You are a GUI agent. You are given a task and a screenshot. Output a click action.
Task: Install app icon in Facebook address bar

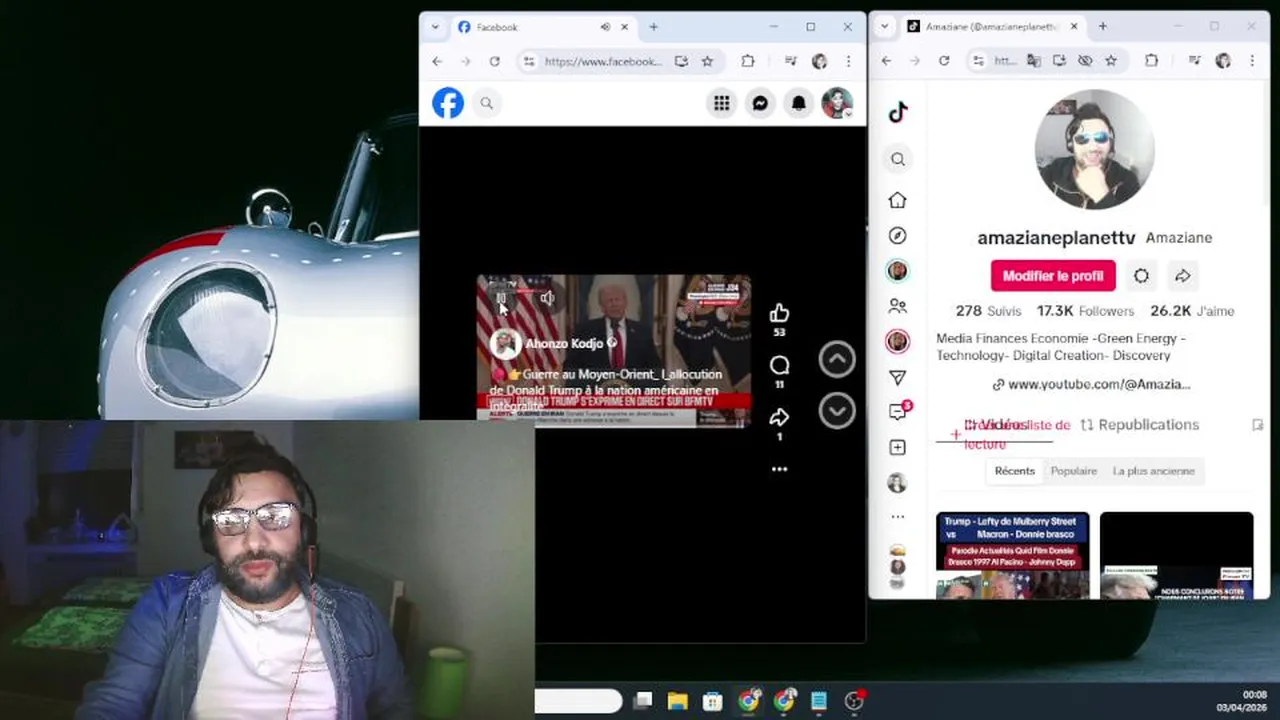tap(681, 61)
